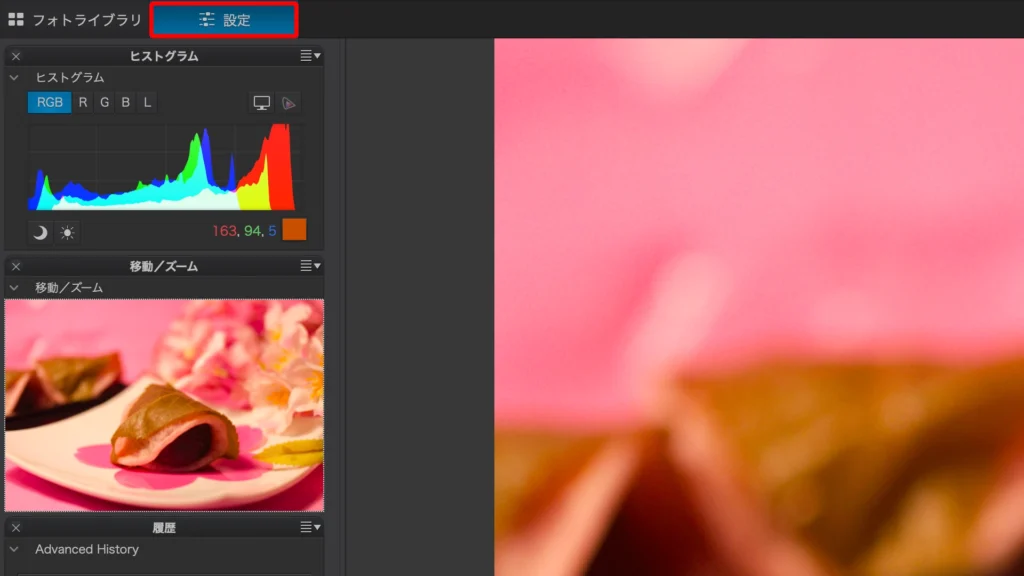Screen dimensions: 1024x576
Task: Click the orange color swatch in histogram
Action: (294, 230)
